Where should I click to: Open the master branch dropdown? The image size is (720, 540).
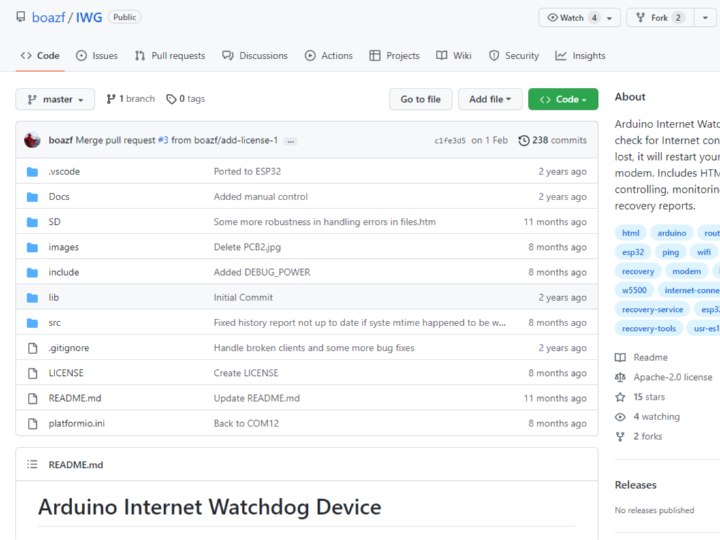click(55, 99)
